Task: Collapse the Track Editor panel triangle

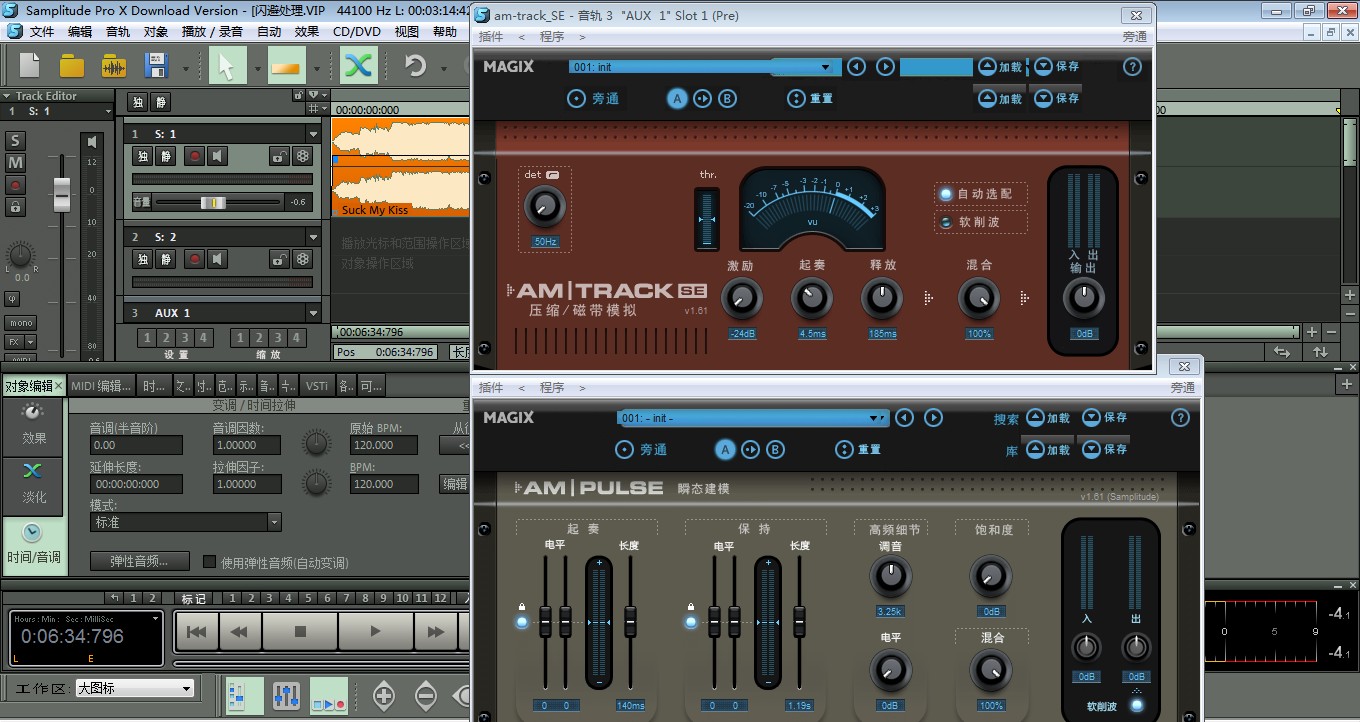Action: click(8, 97)
